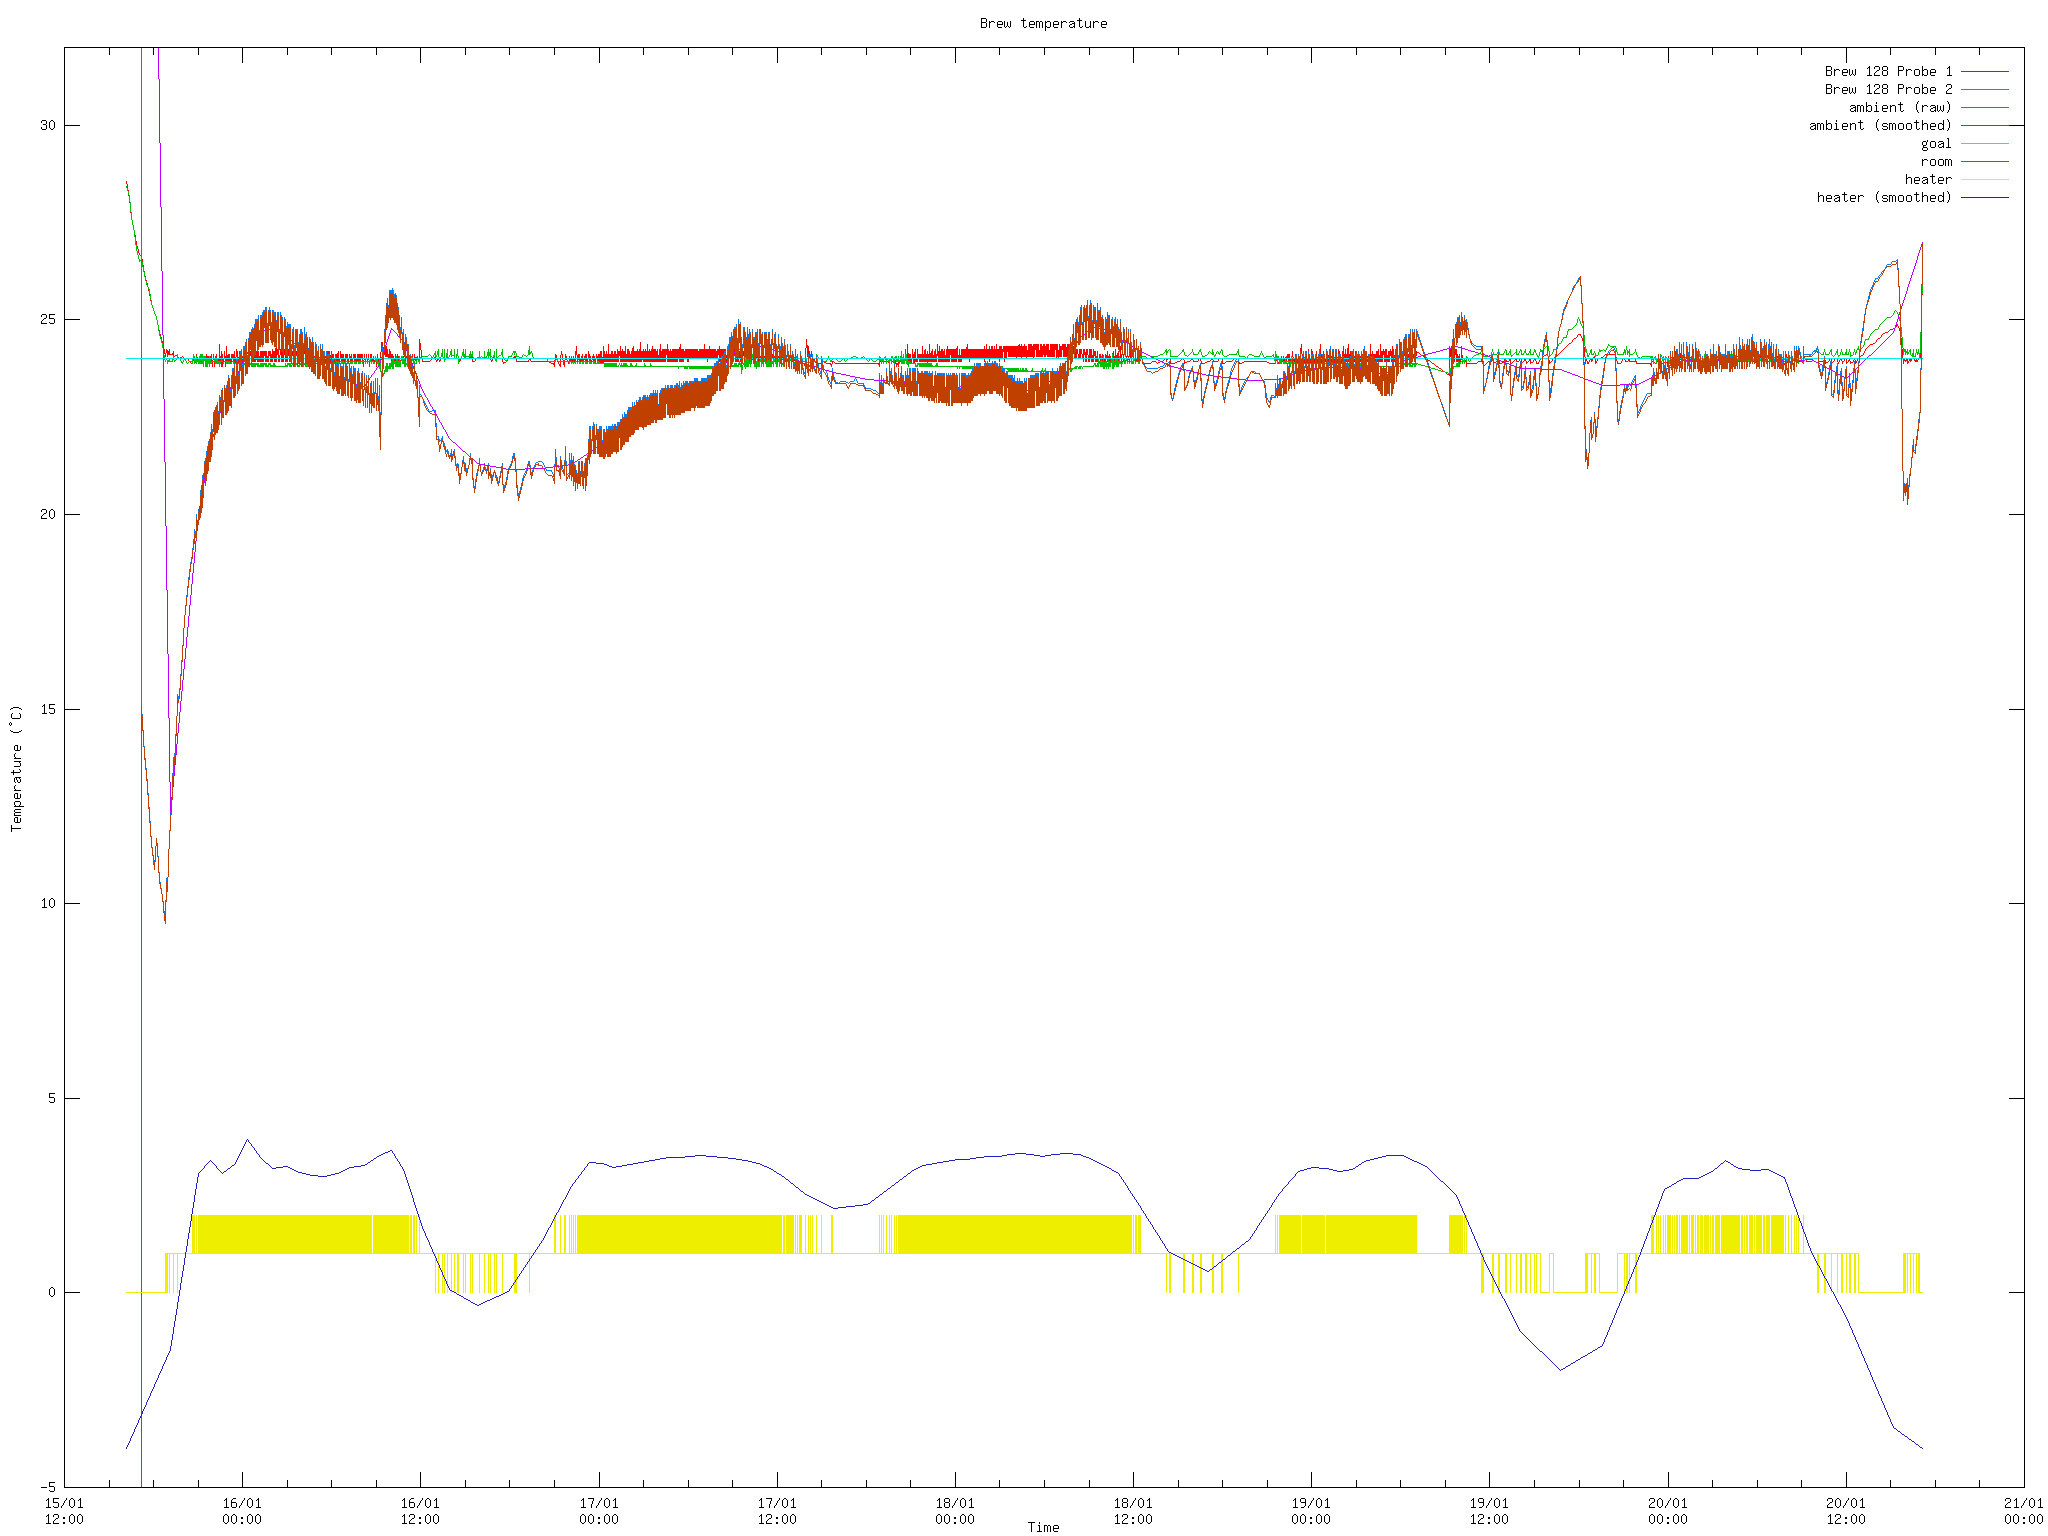Click the 'Time' x-axis label
2048x1536 pixels.
1043,1527
